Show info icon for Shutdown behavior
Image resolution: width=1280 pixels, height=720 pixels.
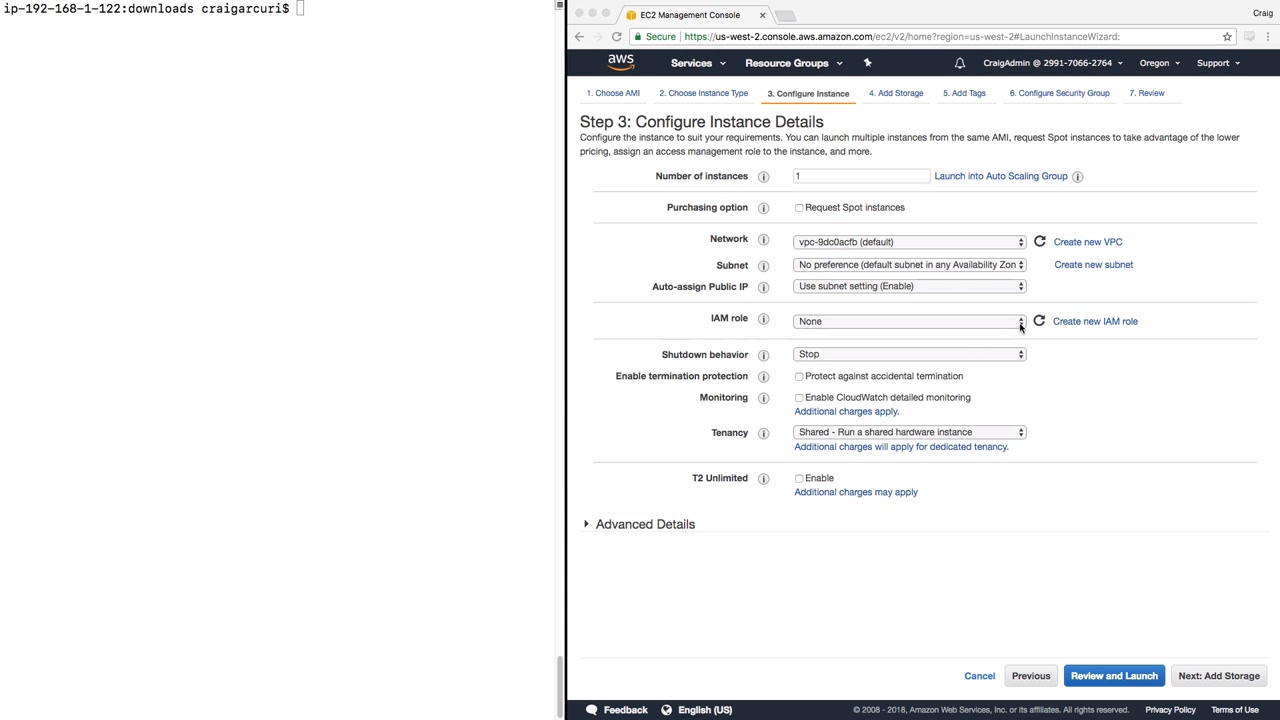pos(763,355)
